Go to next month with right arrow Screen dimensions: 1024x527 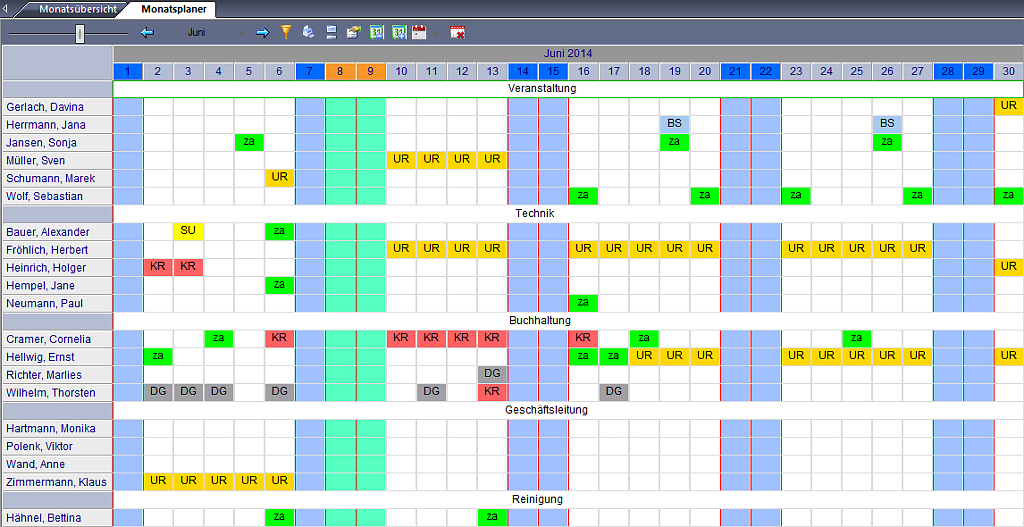click(x=263, y=33)
